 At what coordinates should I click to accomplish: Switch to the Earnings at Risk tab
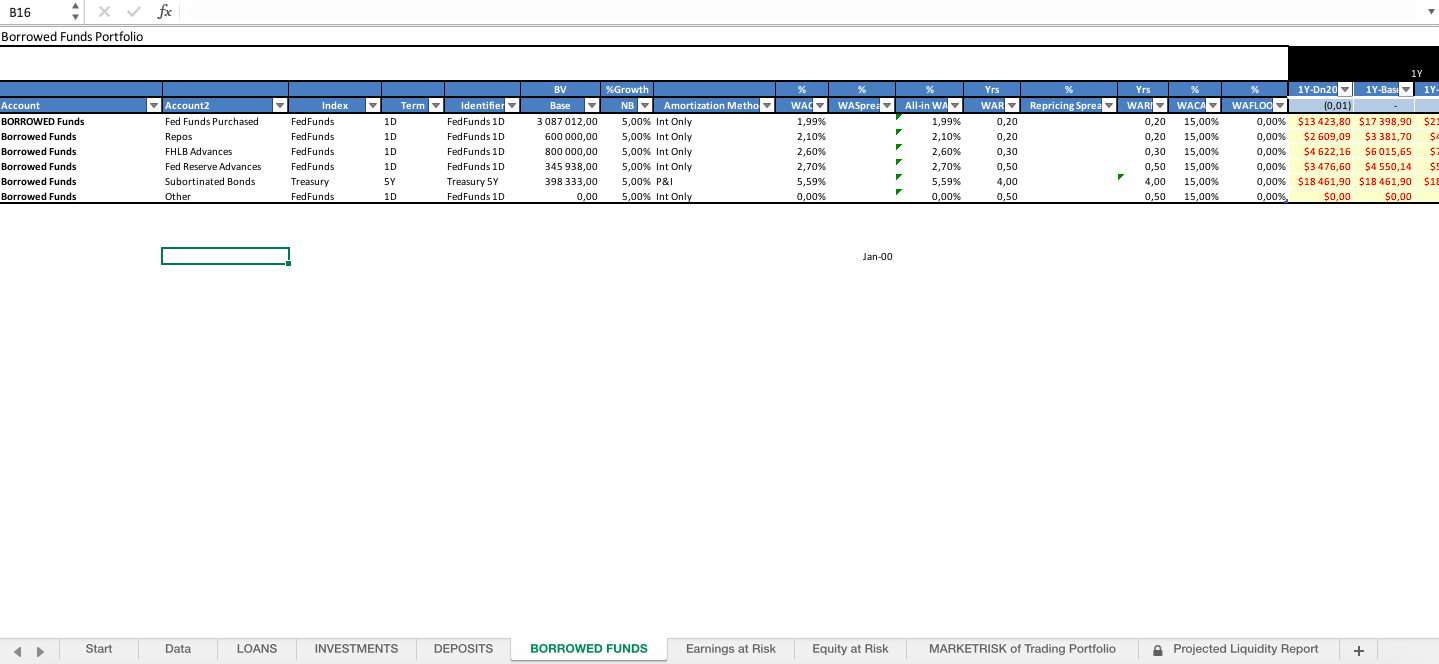(x=731, y=650)
